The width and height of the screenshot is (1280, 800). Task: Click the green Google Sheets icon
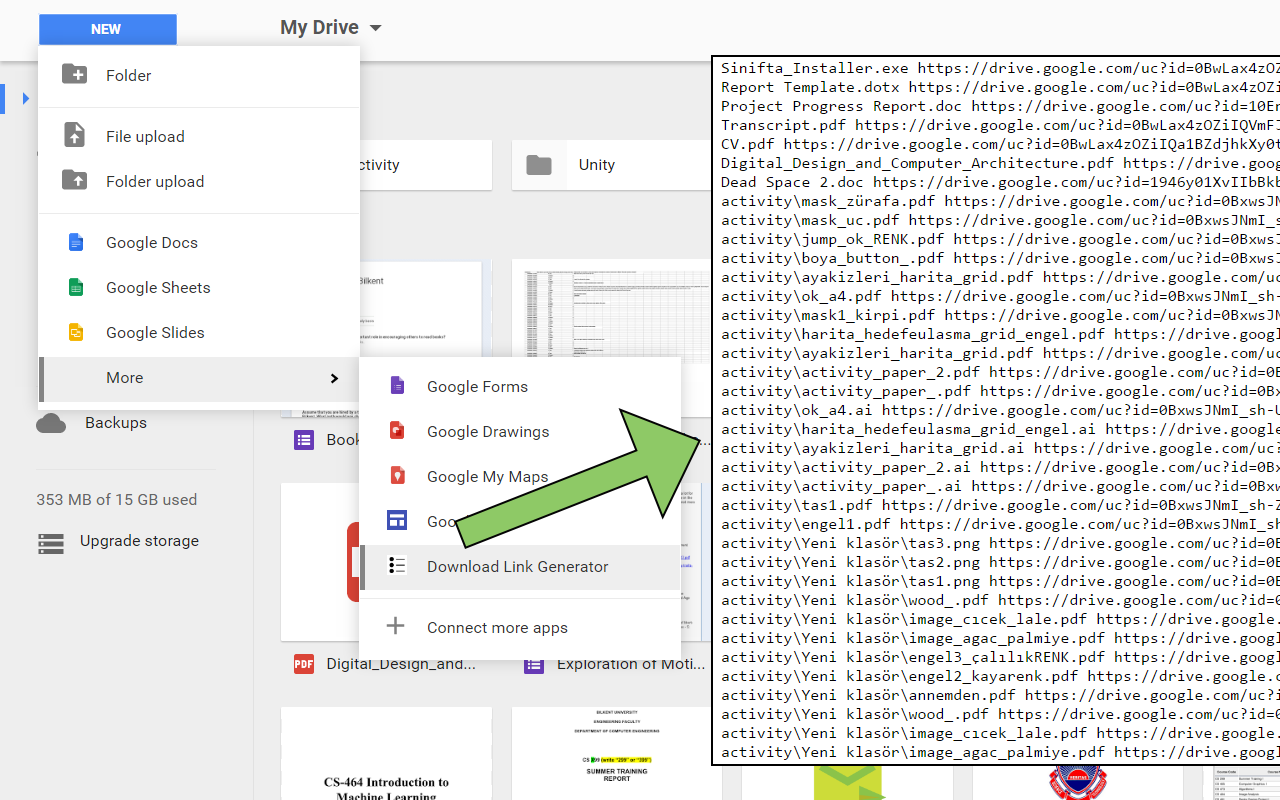[76, 287]
